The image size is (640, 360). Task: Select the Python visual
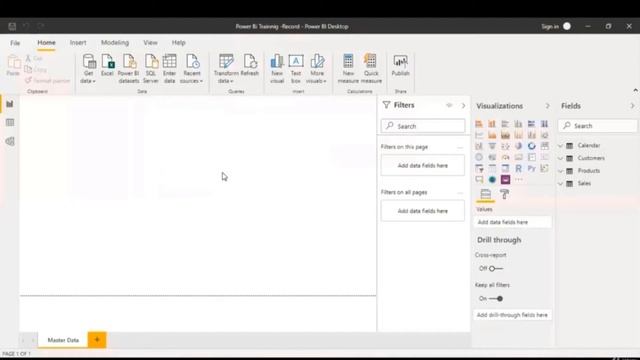click(531, 168)
